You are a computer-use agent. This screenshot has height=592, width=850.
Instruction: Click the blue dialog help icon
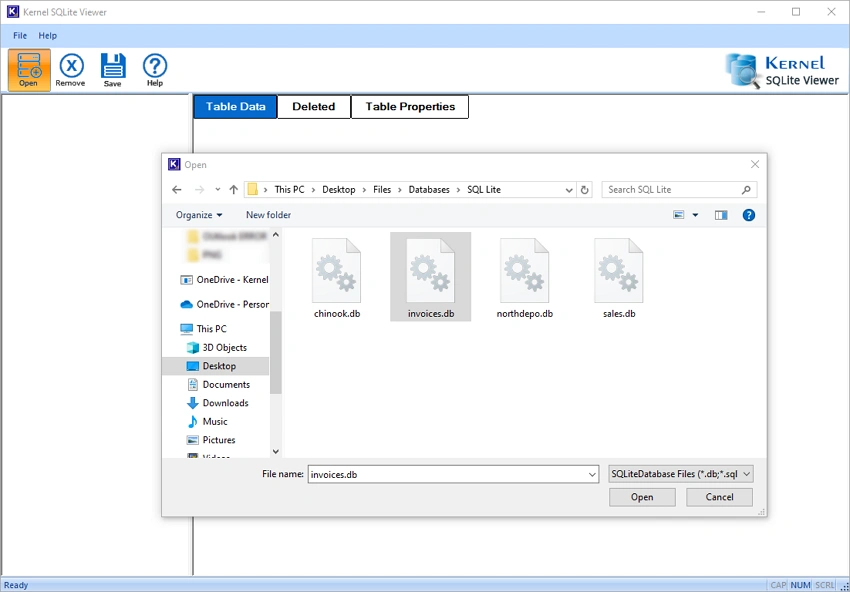tap(749, 215)
